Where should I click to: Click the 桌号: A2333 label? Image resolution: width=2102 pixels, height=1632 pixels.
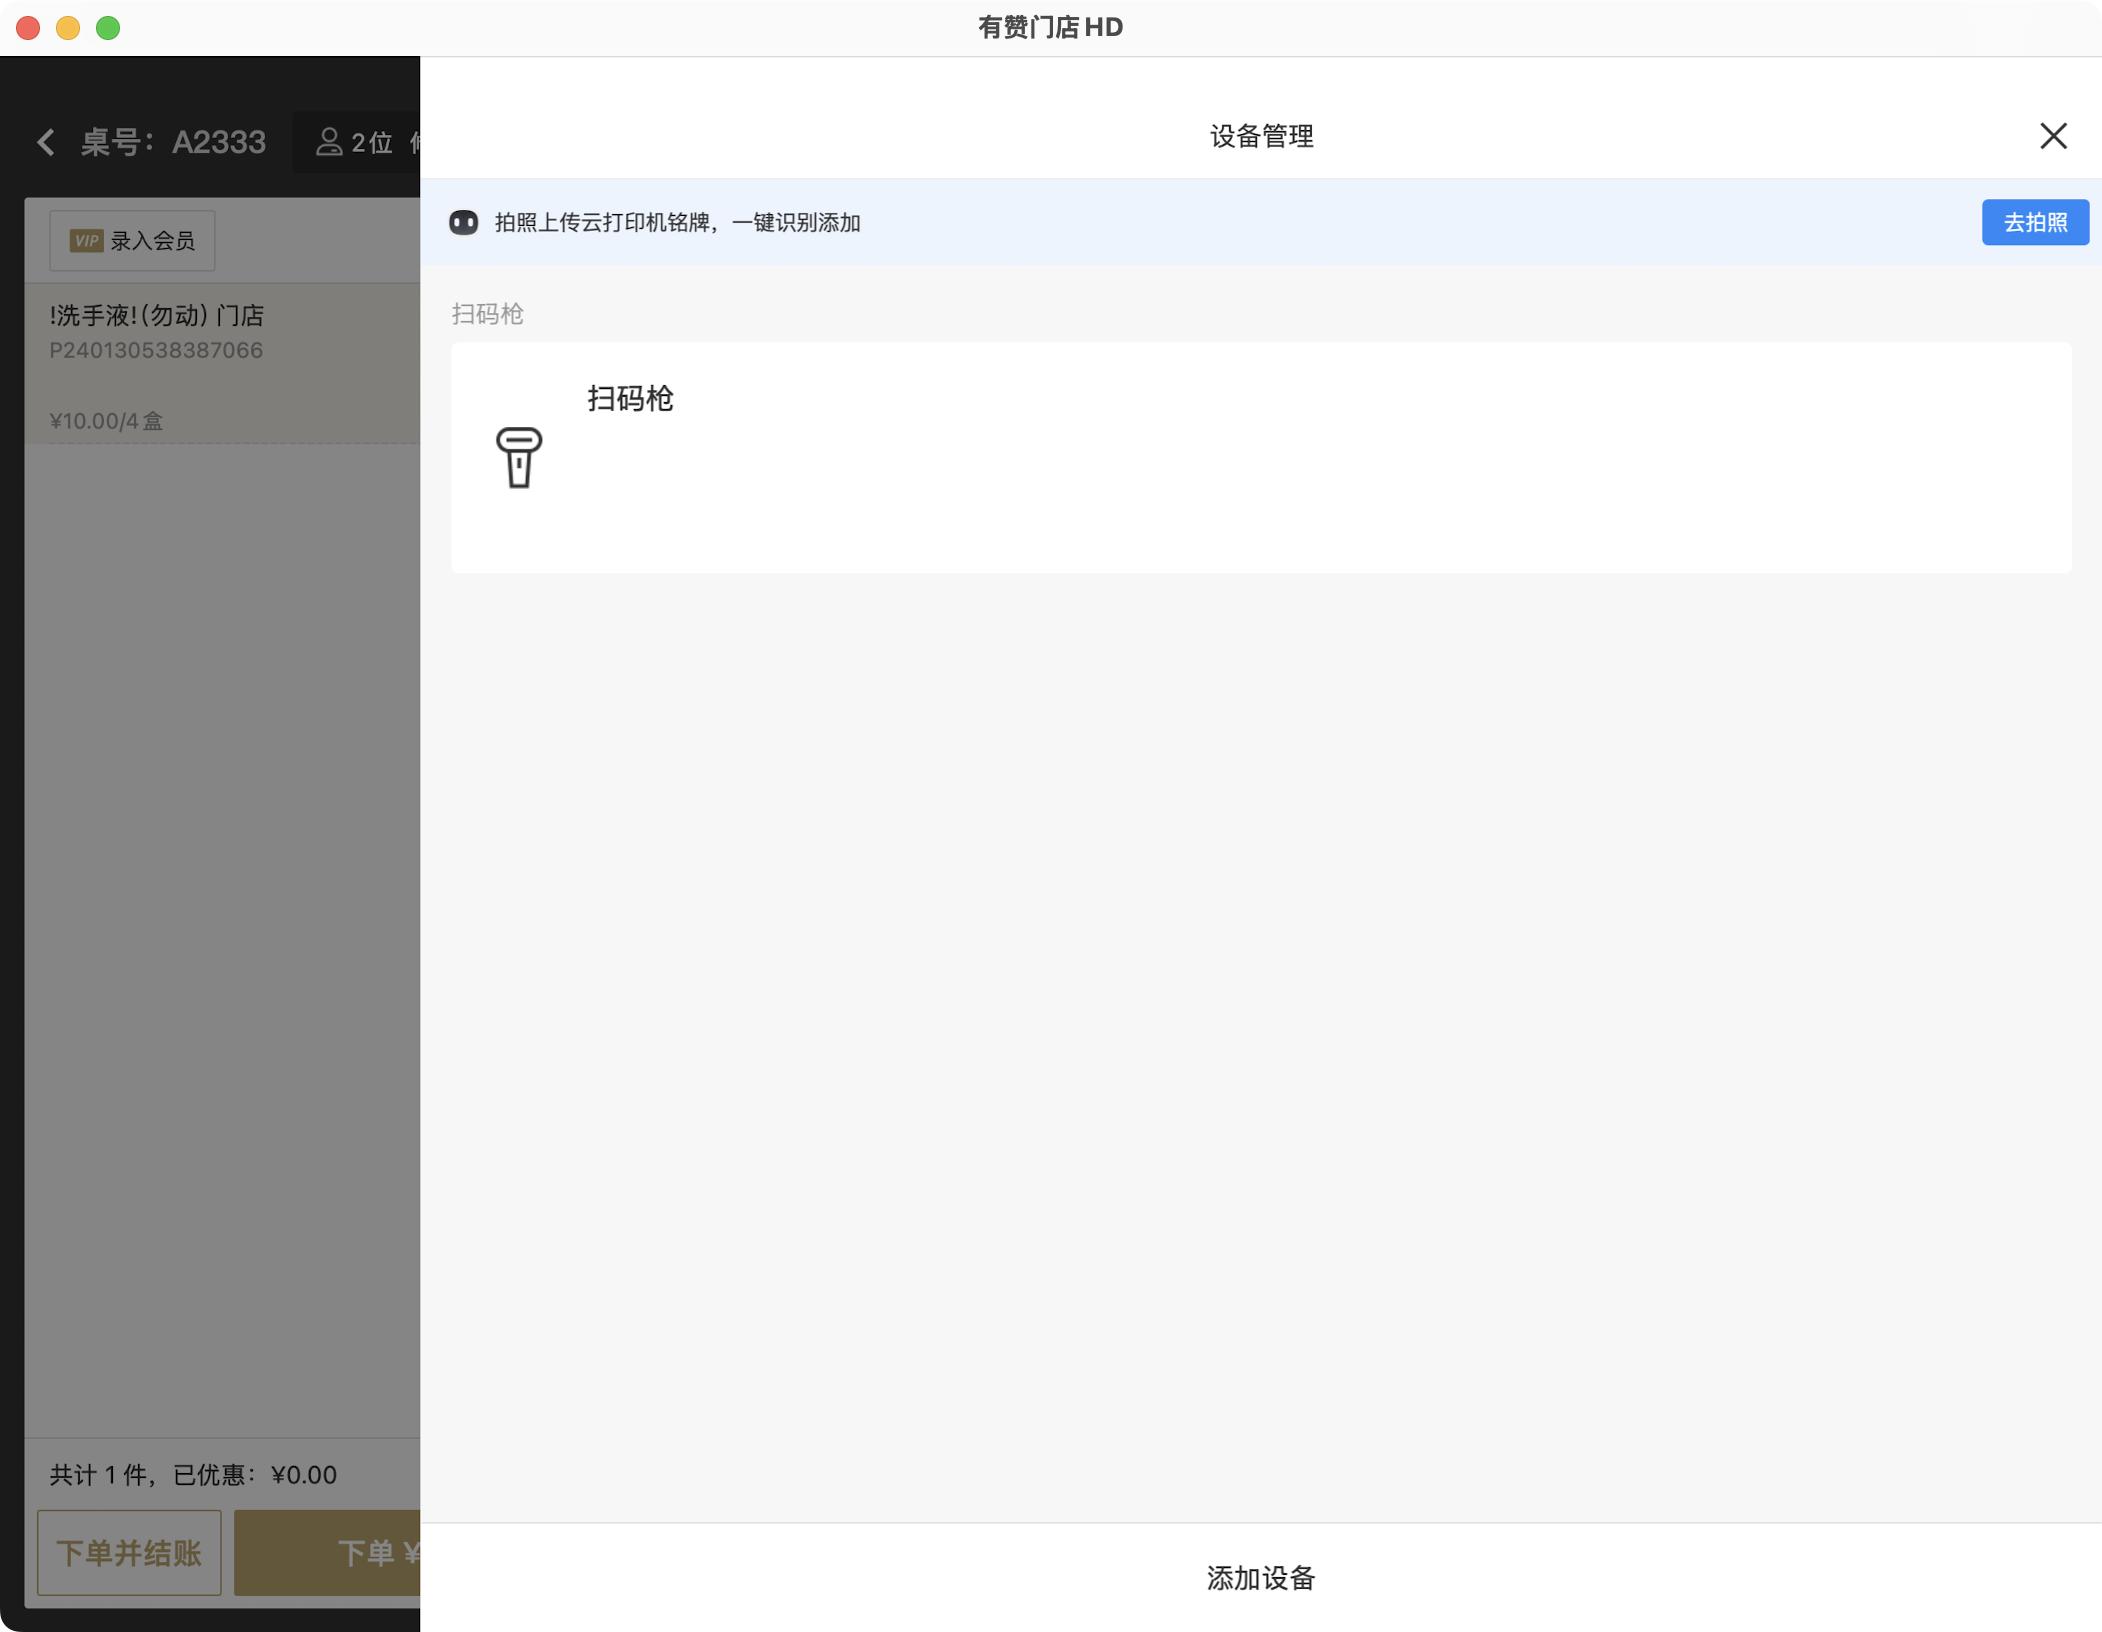tap(173, 142)
